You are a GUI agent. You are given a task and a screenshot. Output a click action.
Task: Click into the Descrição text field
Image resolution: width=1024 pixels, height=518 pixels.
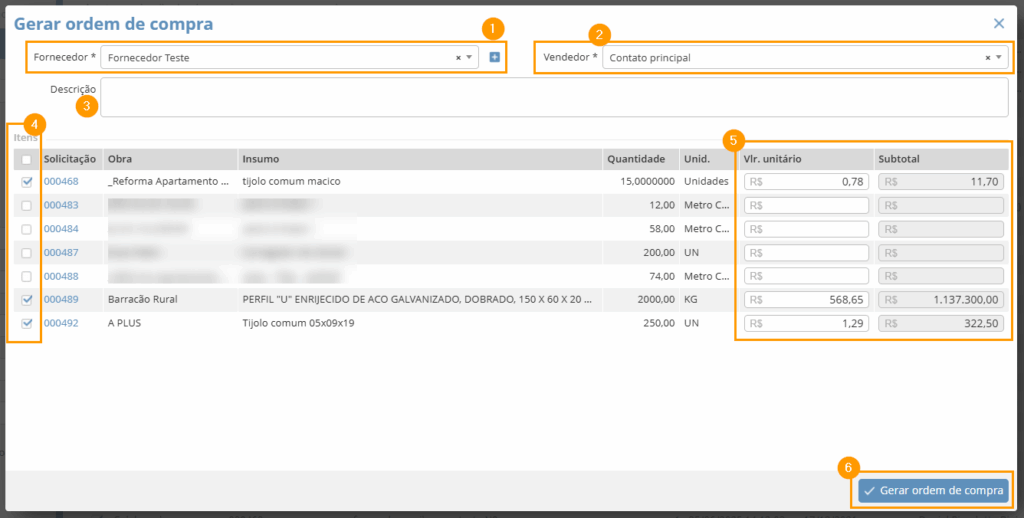554,97
